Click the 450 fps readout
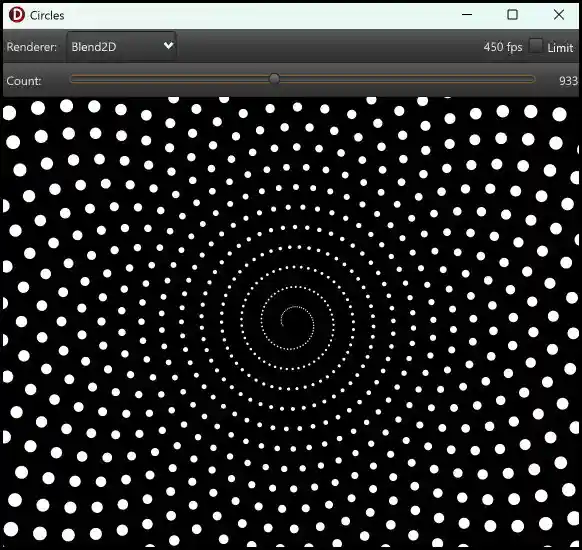The image size is (582, 550). [503, 47]
